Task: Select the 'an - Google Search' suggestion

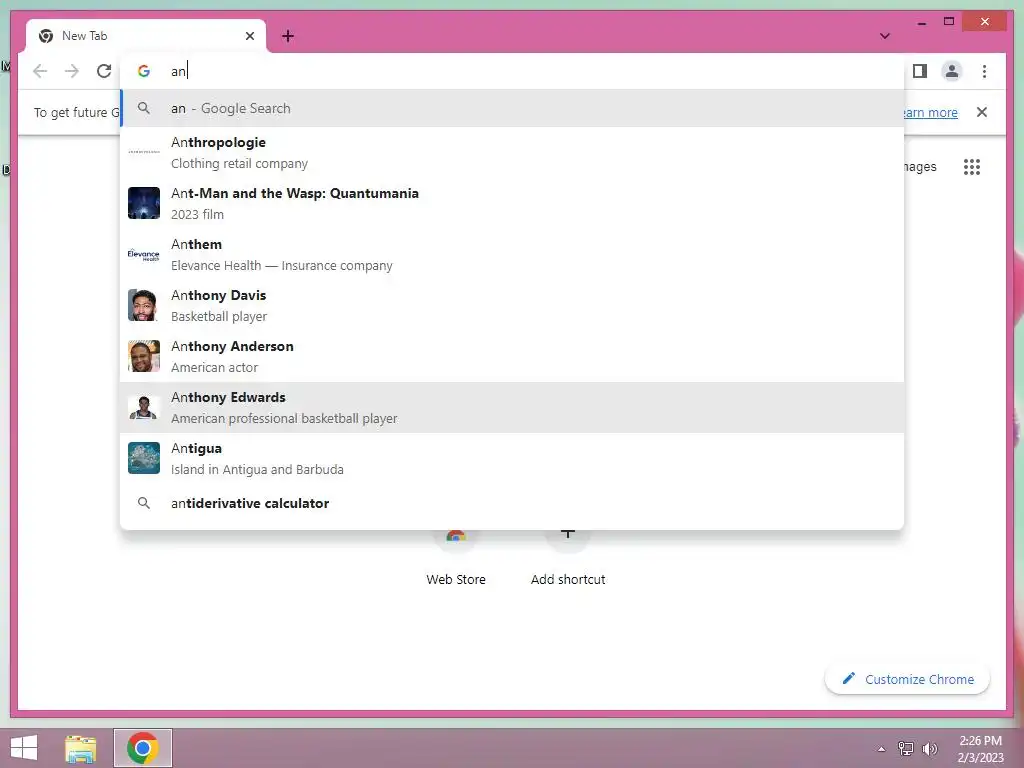Action: 512,108
